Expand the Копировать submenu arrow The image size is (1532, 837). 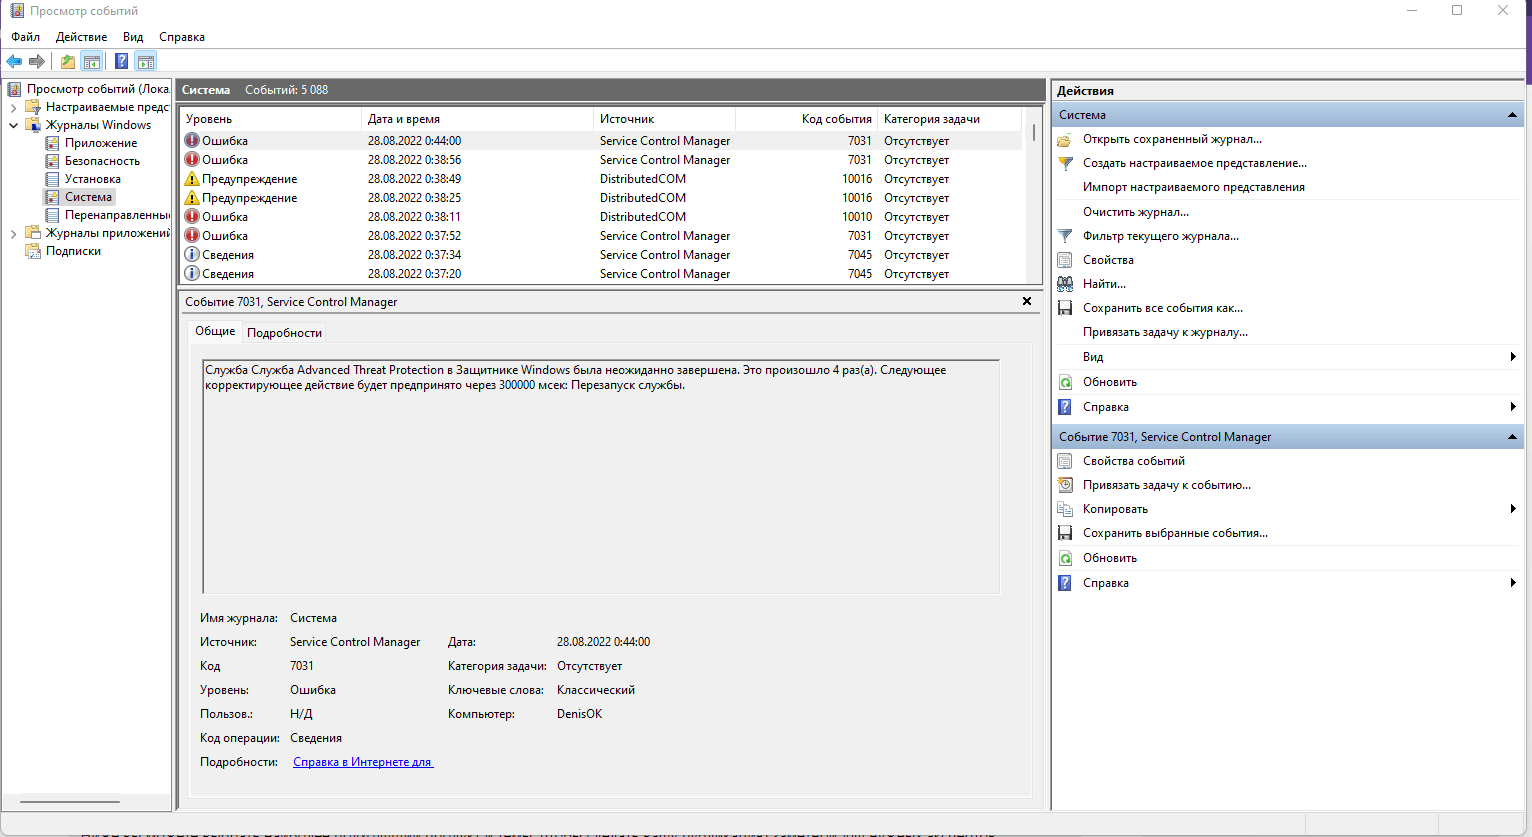pos(1513,509)
